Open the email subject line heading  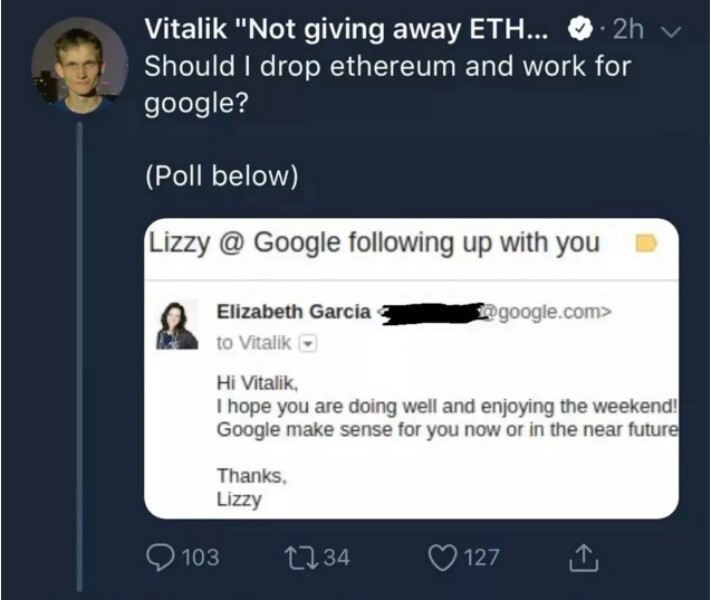coord(374,243)
